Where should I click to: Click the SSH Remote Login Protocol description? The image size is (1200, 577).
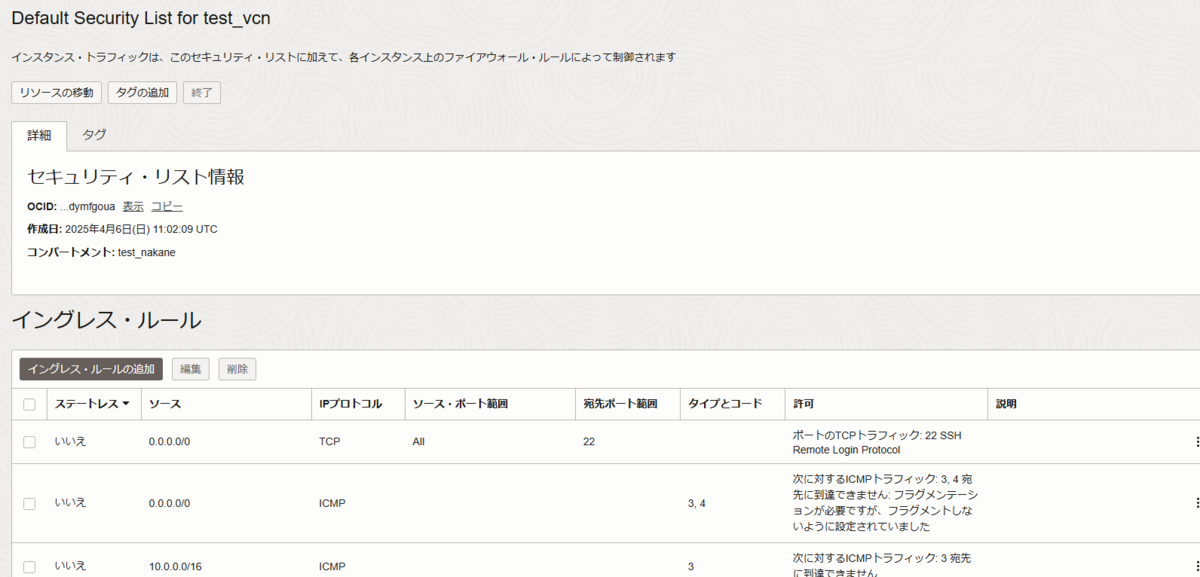coord(877,442)
